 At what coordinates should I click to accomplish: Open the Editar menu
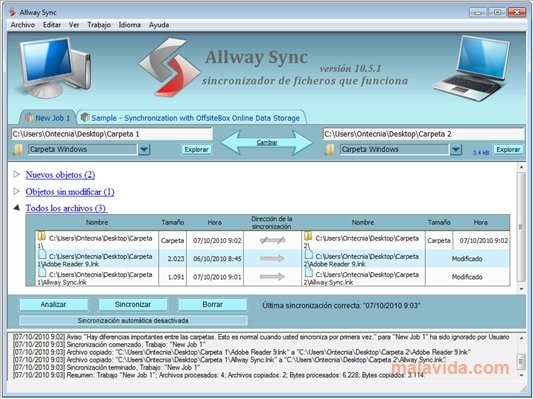(52, 25)
